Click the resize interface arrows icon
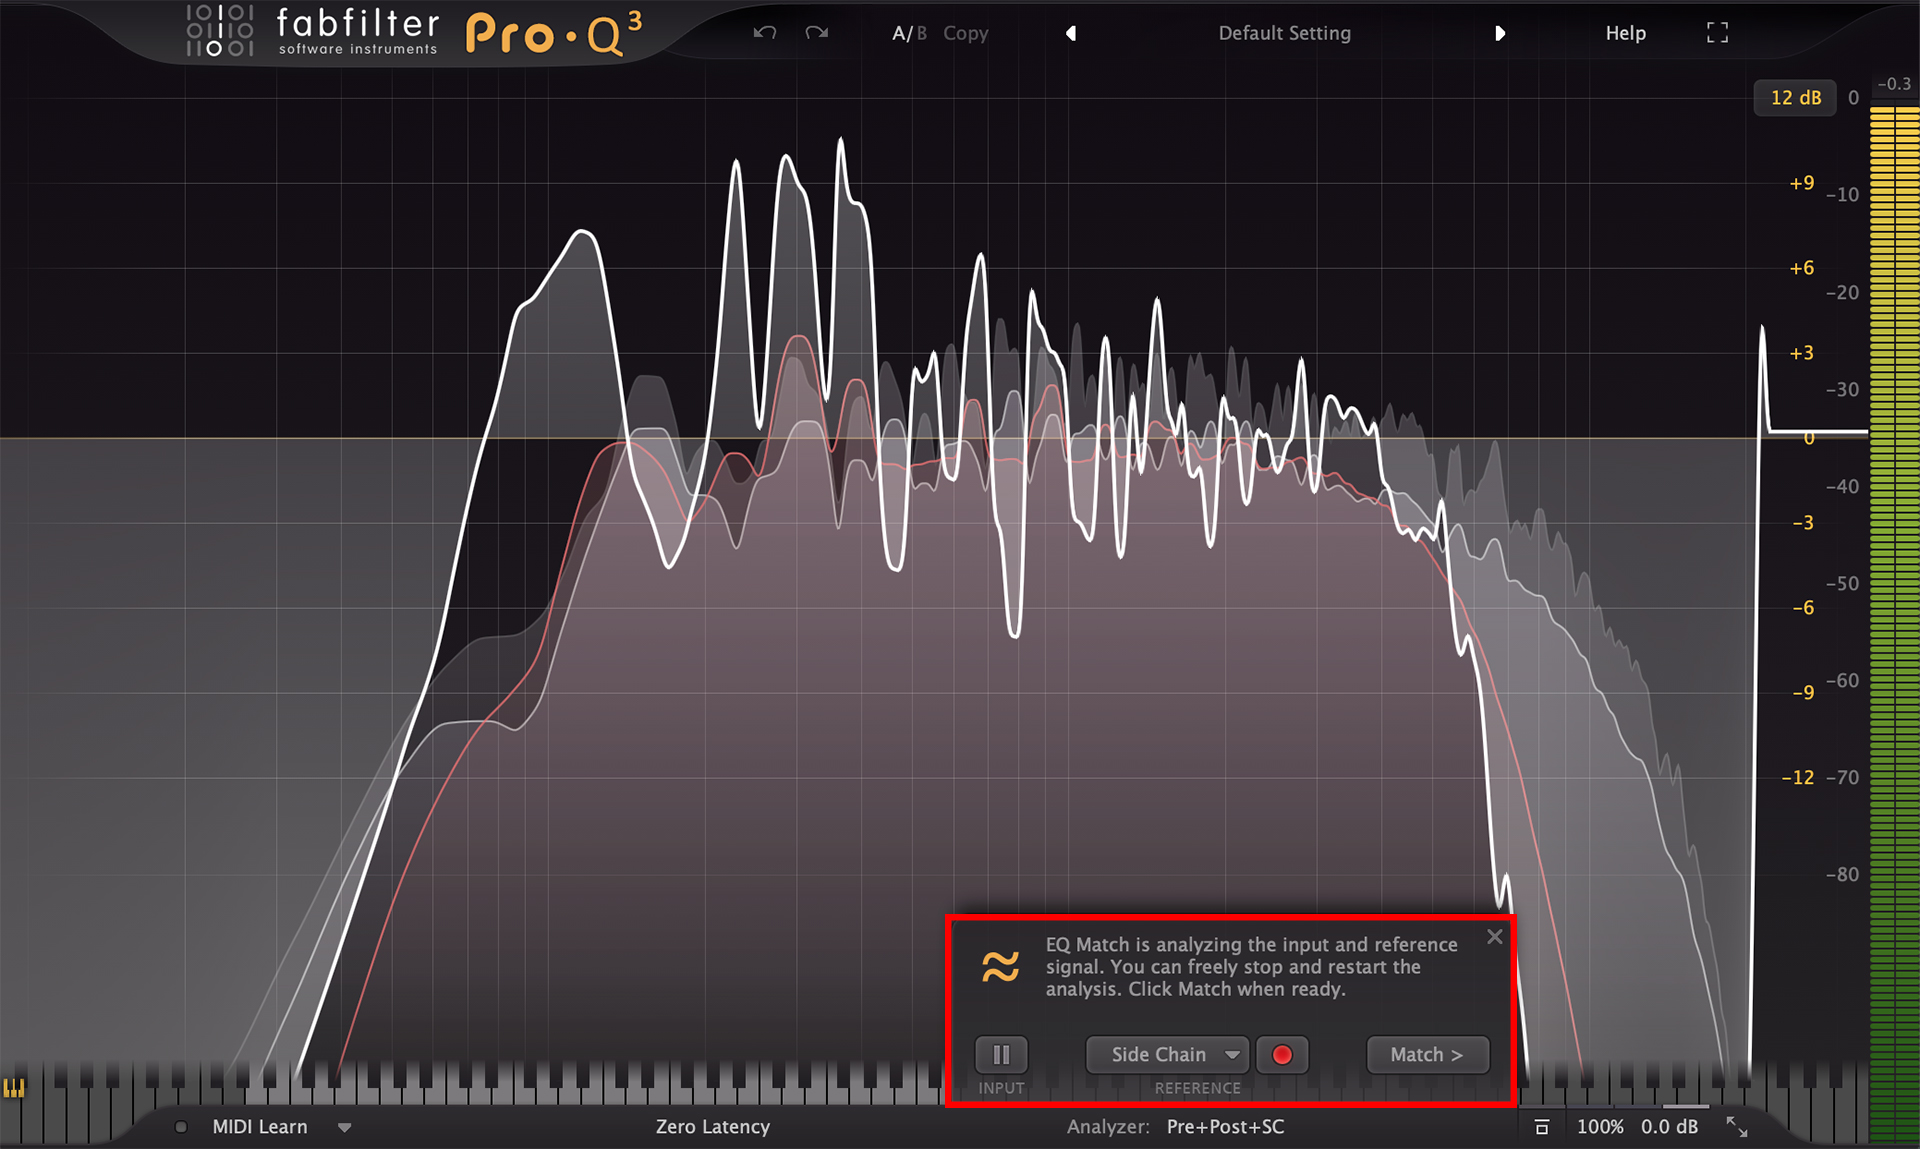The width and height of the screenshot is (1920, 1149). (1737, 1127)
